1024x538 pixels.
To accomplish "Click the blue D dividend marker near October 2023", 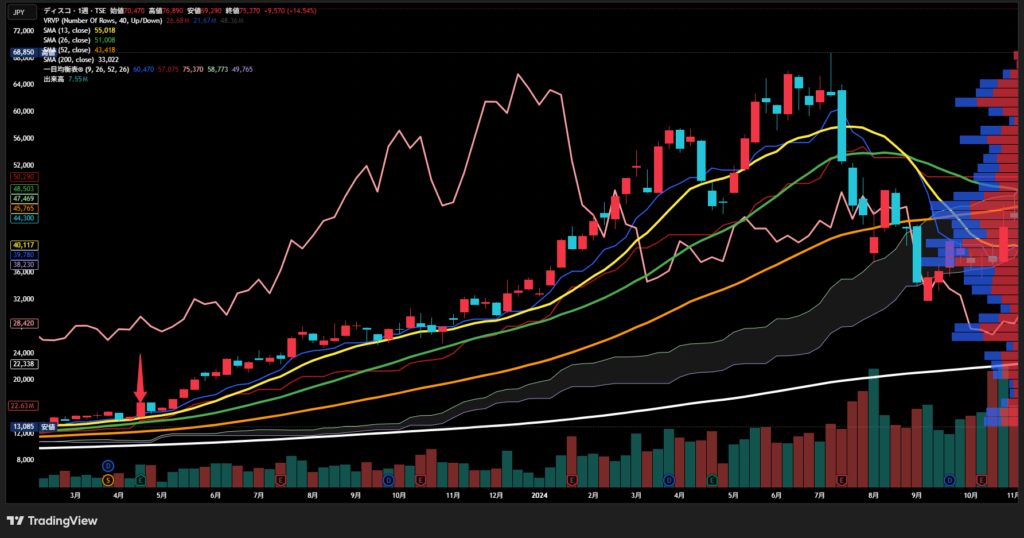I will click(387, 481).
